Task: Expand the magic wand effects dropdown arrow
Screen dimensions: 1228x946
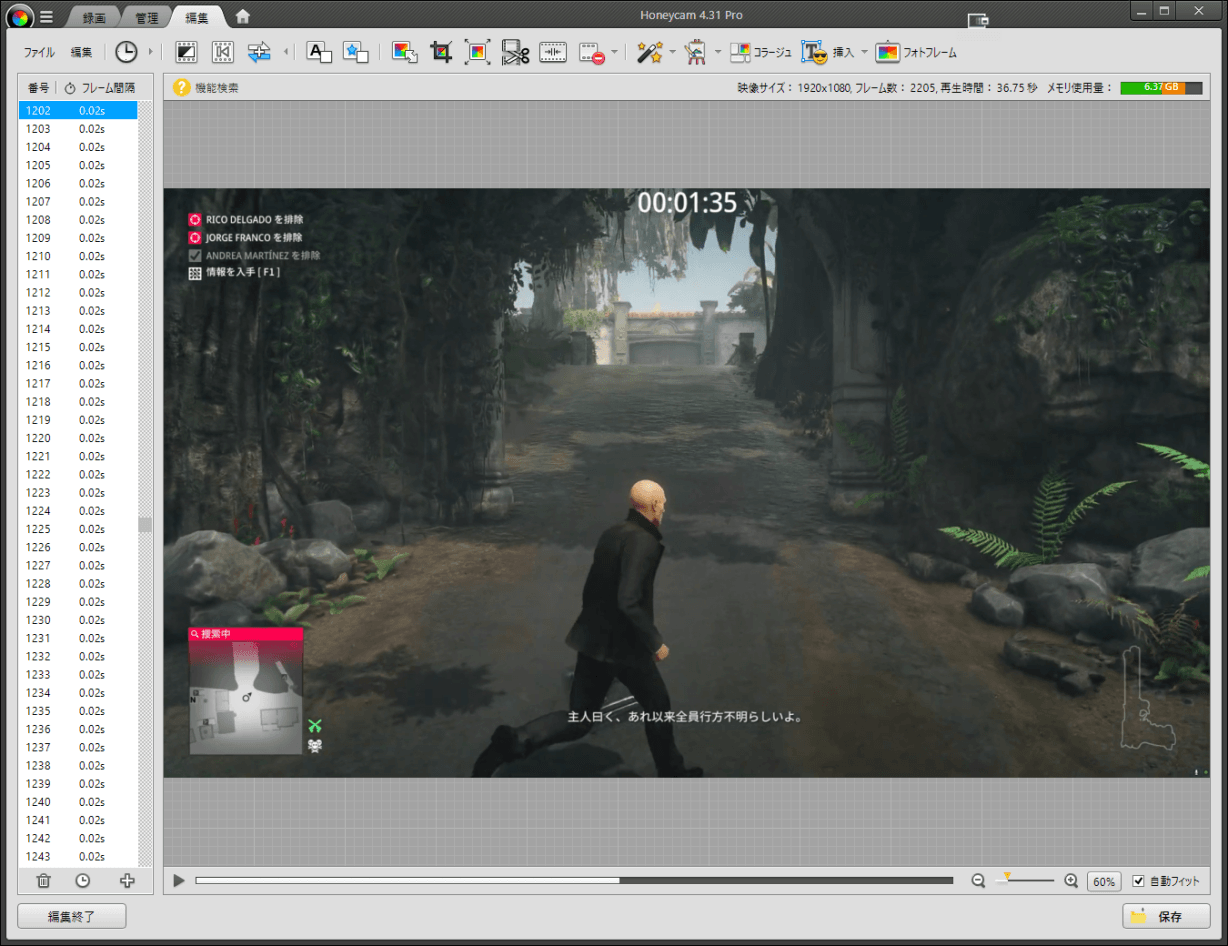Action: pos(673,52)
